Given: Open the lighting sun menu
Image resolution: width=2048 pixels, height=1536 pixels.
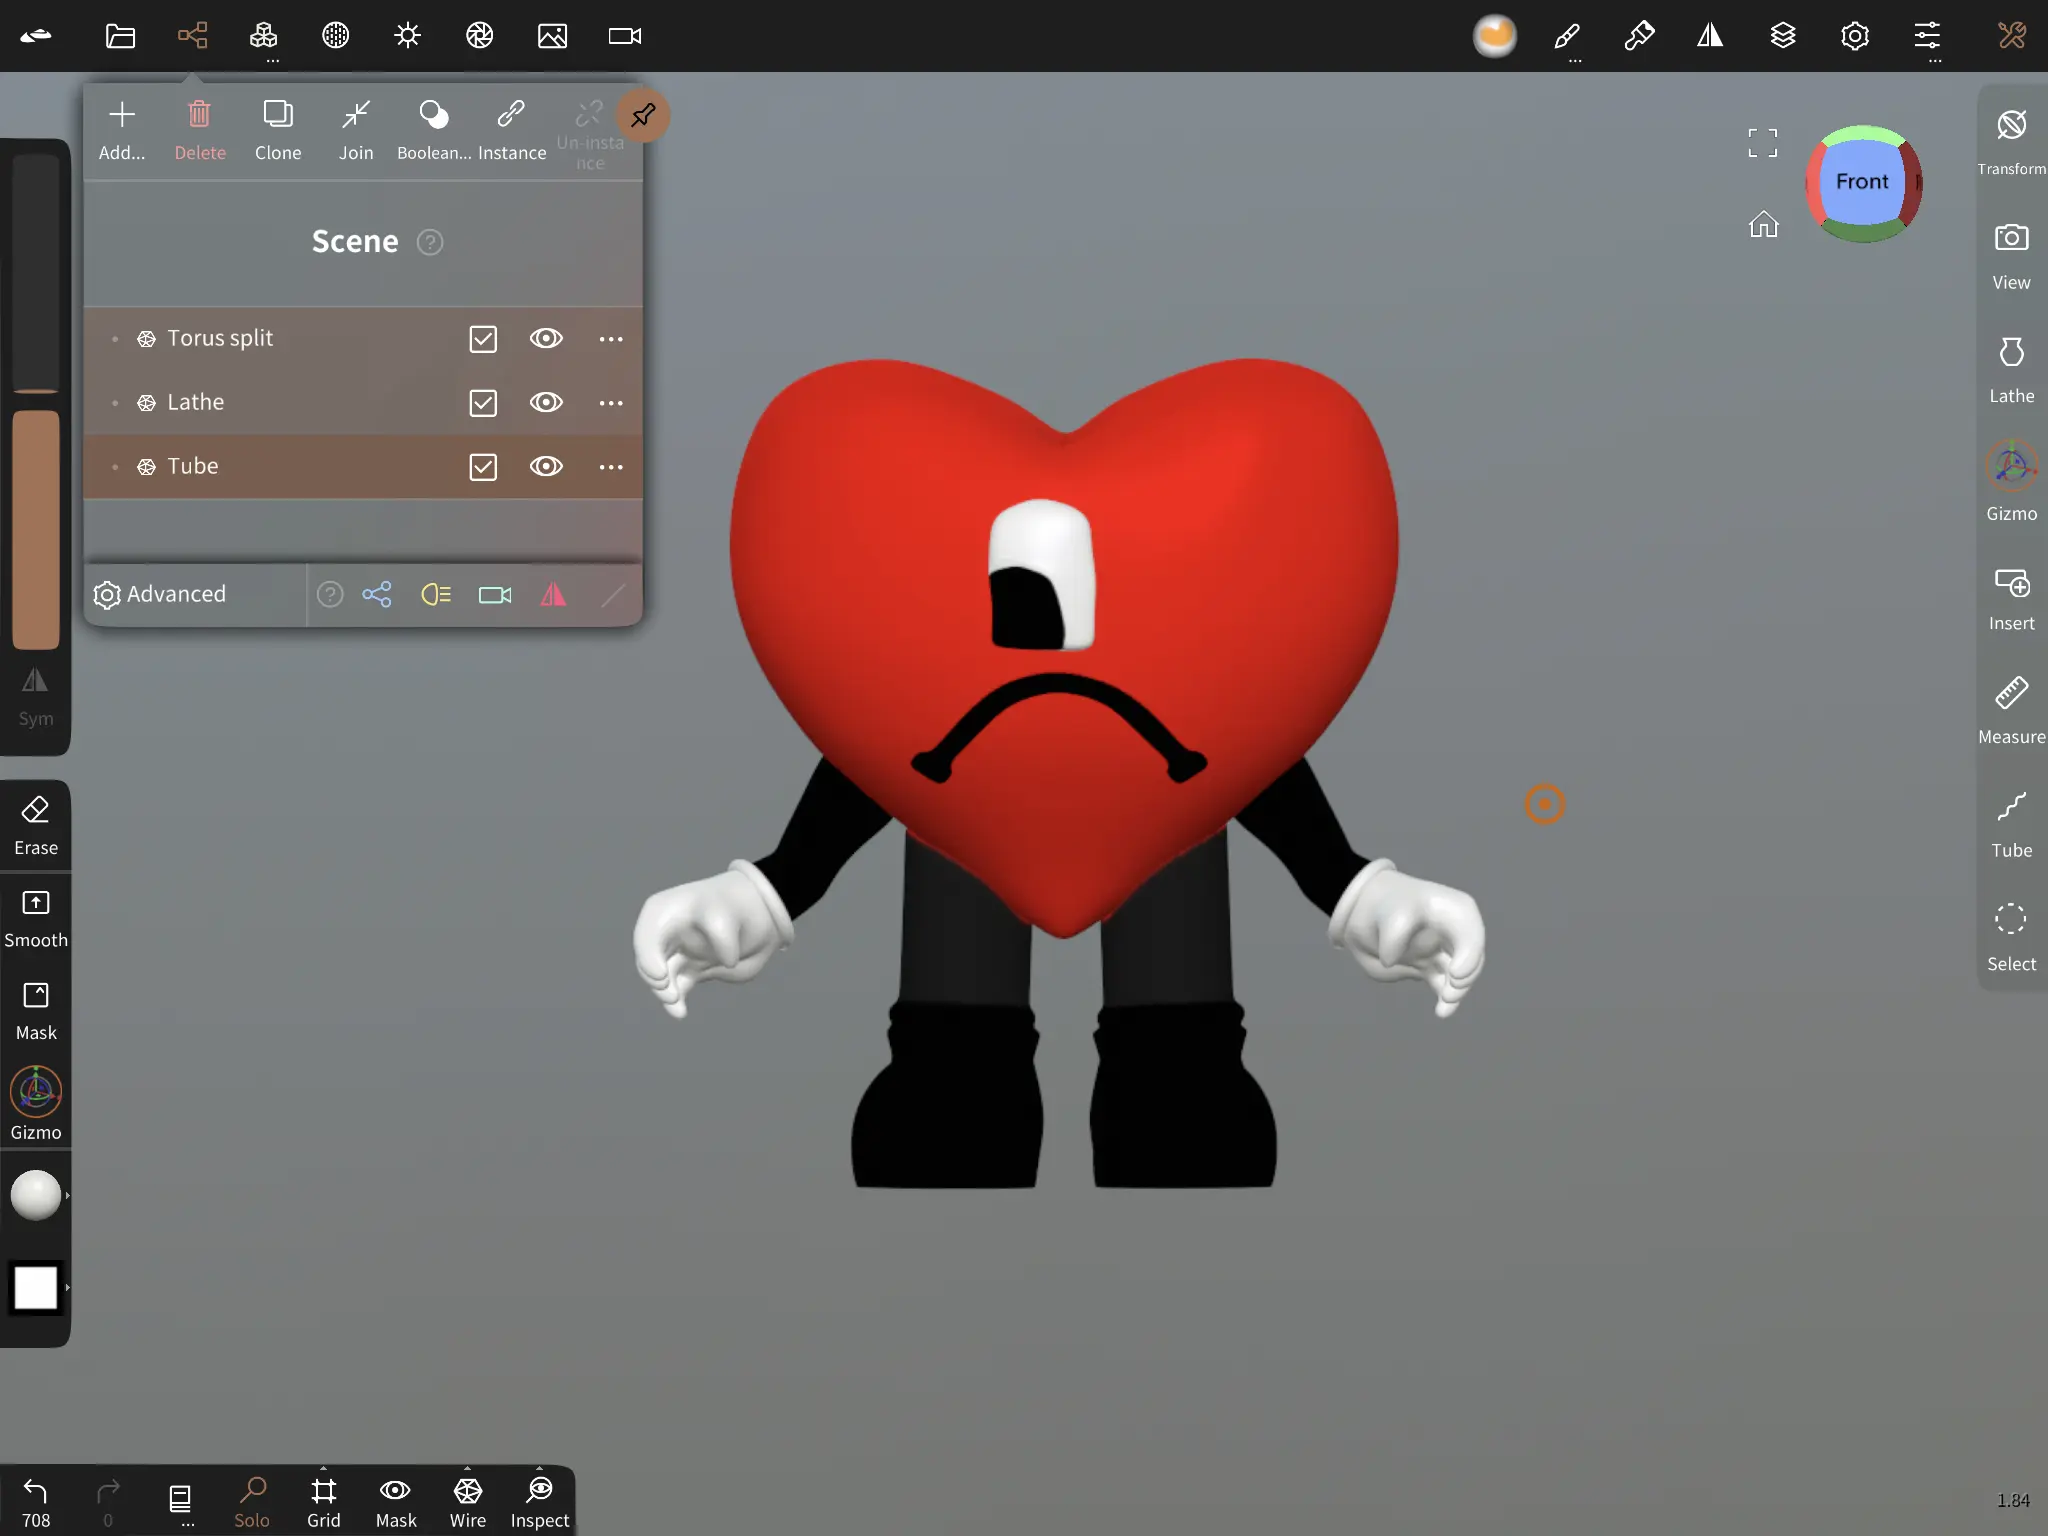Looking at the screenshot, I should [x=408, y=36].
